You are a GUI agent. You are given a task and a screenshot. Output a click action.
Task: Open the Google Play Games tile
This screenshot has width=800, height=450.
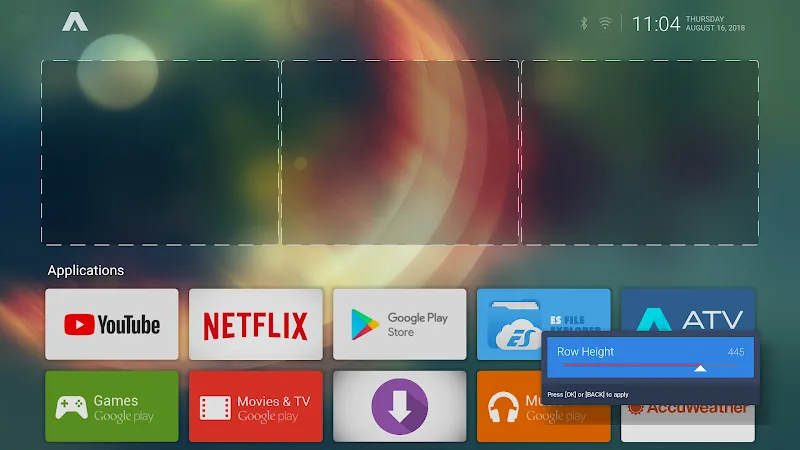point(112,407)
